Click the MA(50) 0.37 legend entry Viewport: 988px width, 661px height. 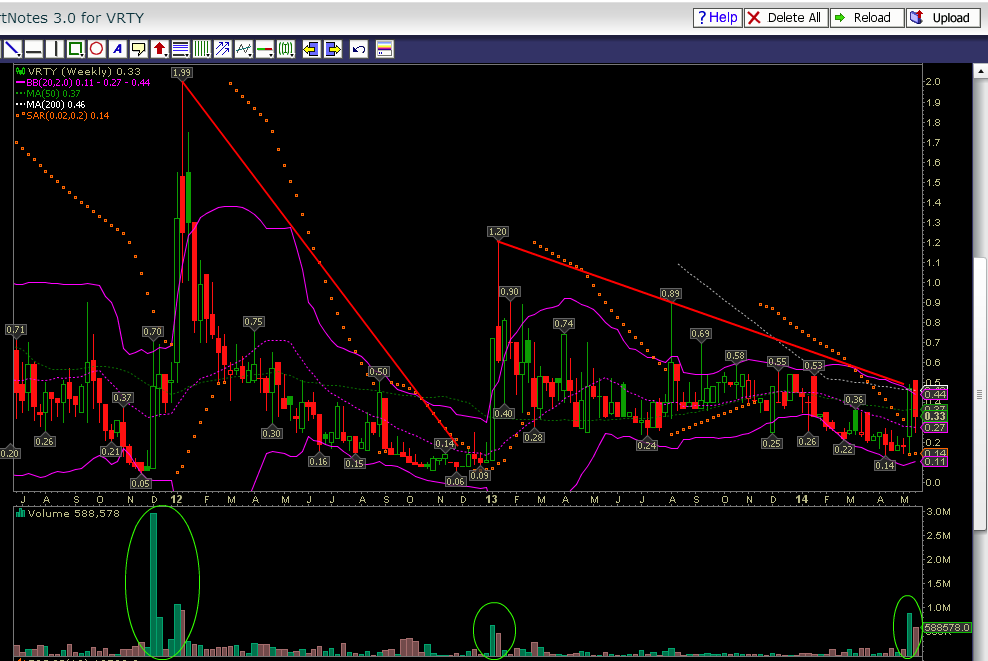48,93
